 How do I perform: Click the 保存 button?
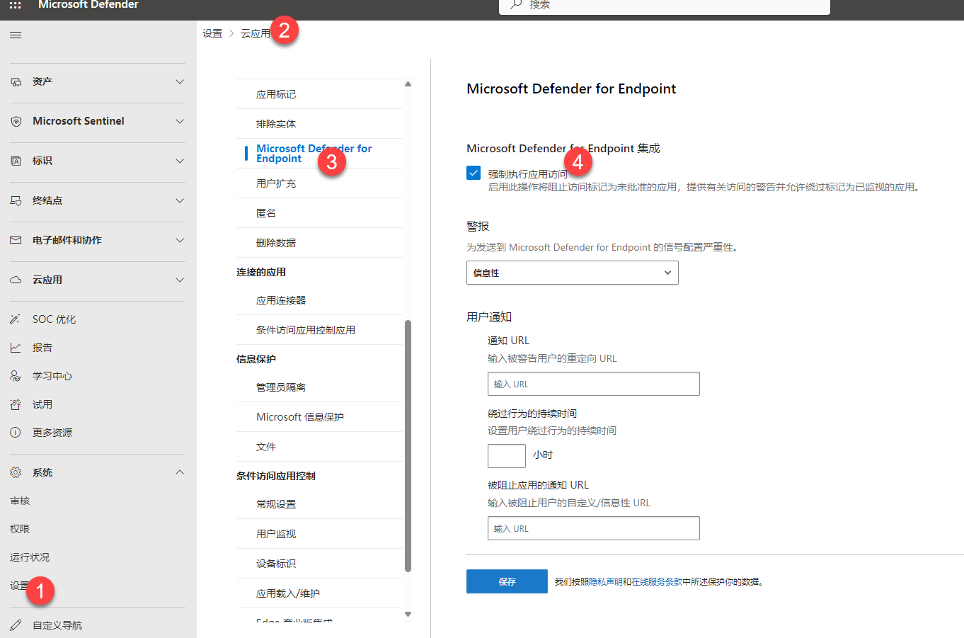[507, 581]
